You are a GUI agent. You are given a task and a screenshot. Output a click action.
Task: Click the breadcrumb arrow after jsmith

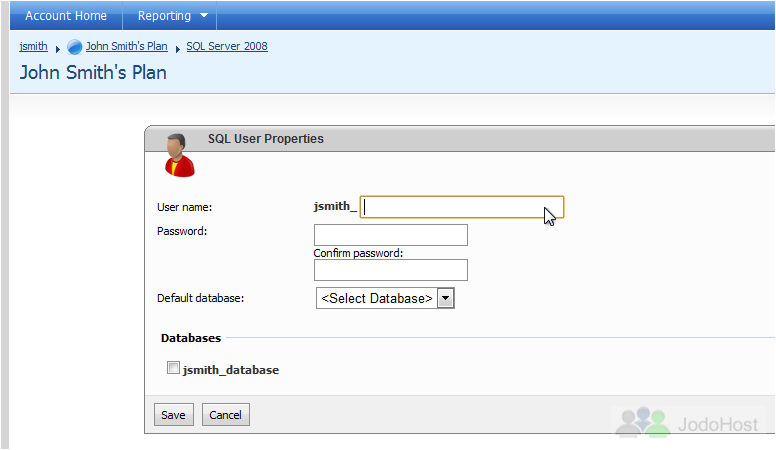pos(57,49)
